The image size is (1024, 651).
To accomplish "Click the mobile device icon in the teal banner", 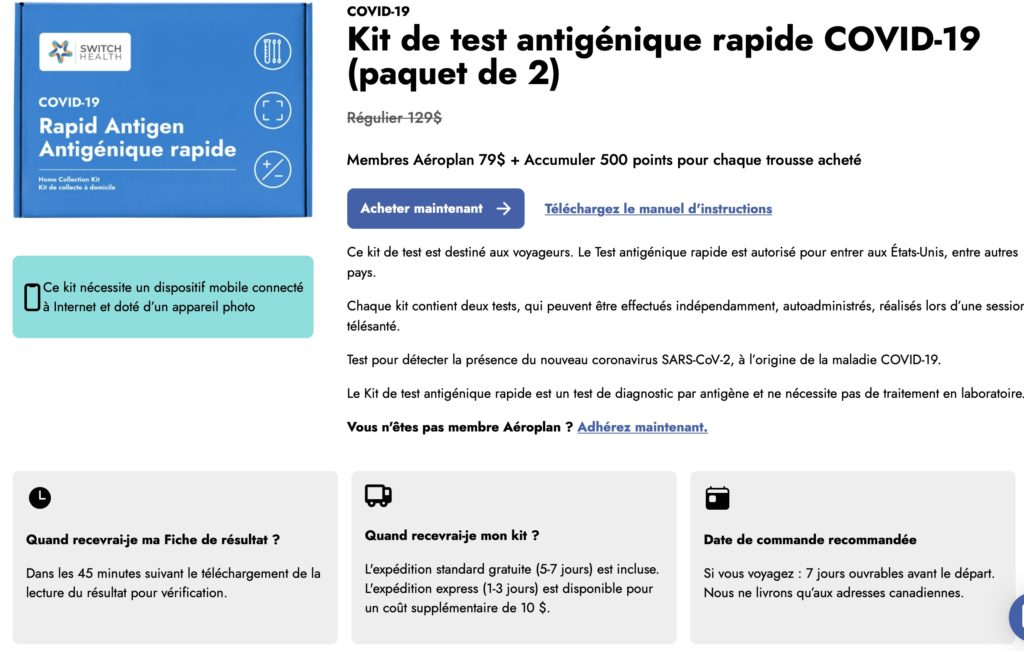I will coord(34,296).
